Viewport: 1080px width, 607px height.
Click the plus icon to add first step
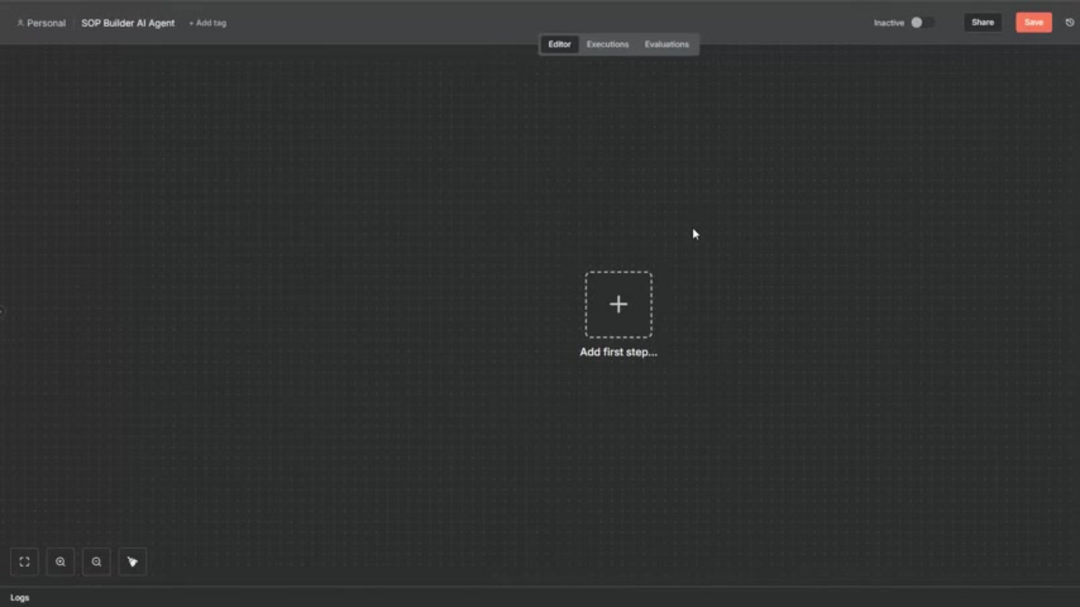pos(618,304)
